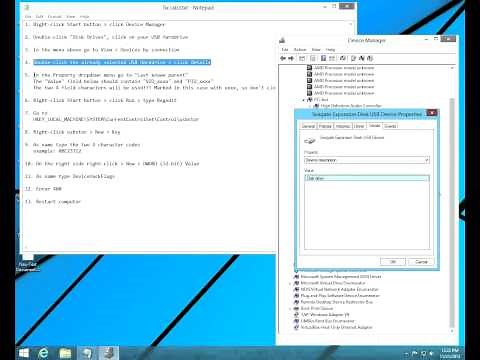480x360 pixels.
Task: Open File Explorer from the taskbar
Action: [x=65, y=353]
